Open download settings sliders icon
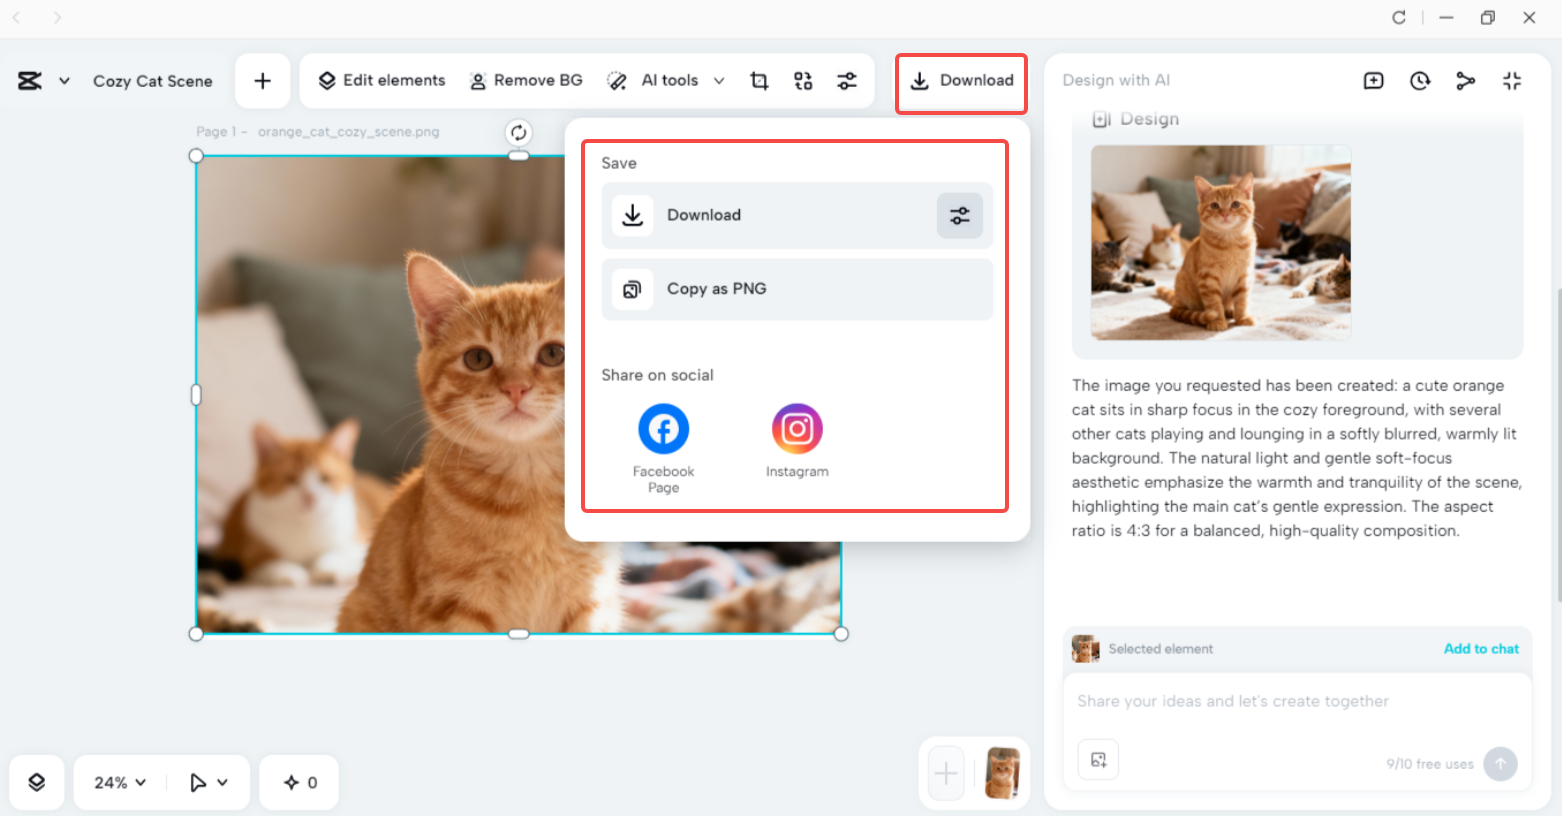This screenshot has height=816, width=1562. [960, 215]
